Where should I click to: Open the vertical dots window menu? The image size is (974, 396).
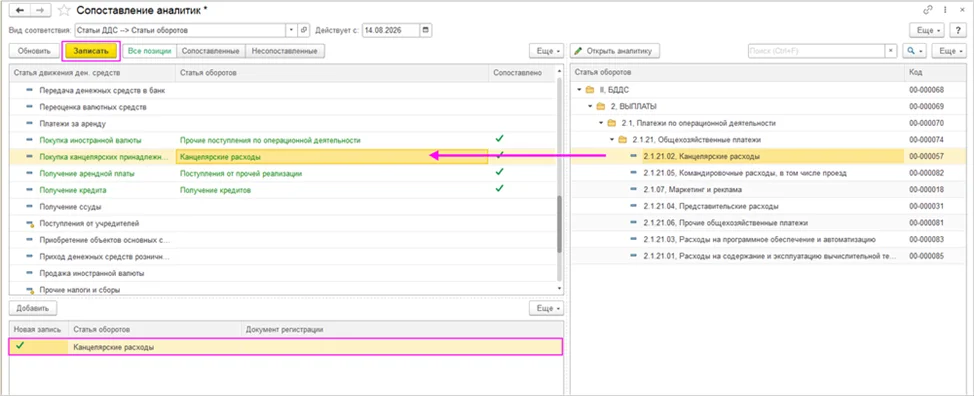[945, 11]
